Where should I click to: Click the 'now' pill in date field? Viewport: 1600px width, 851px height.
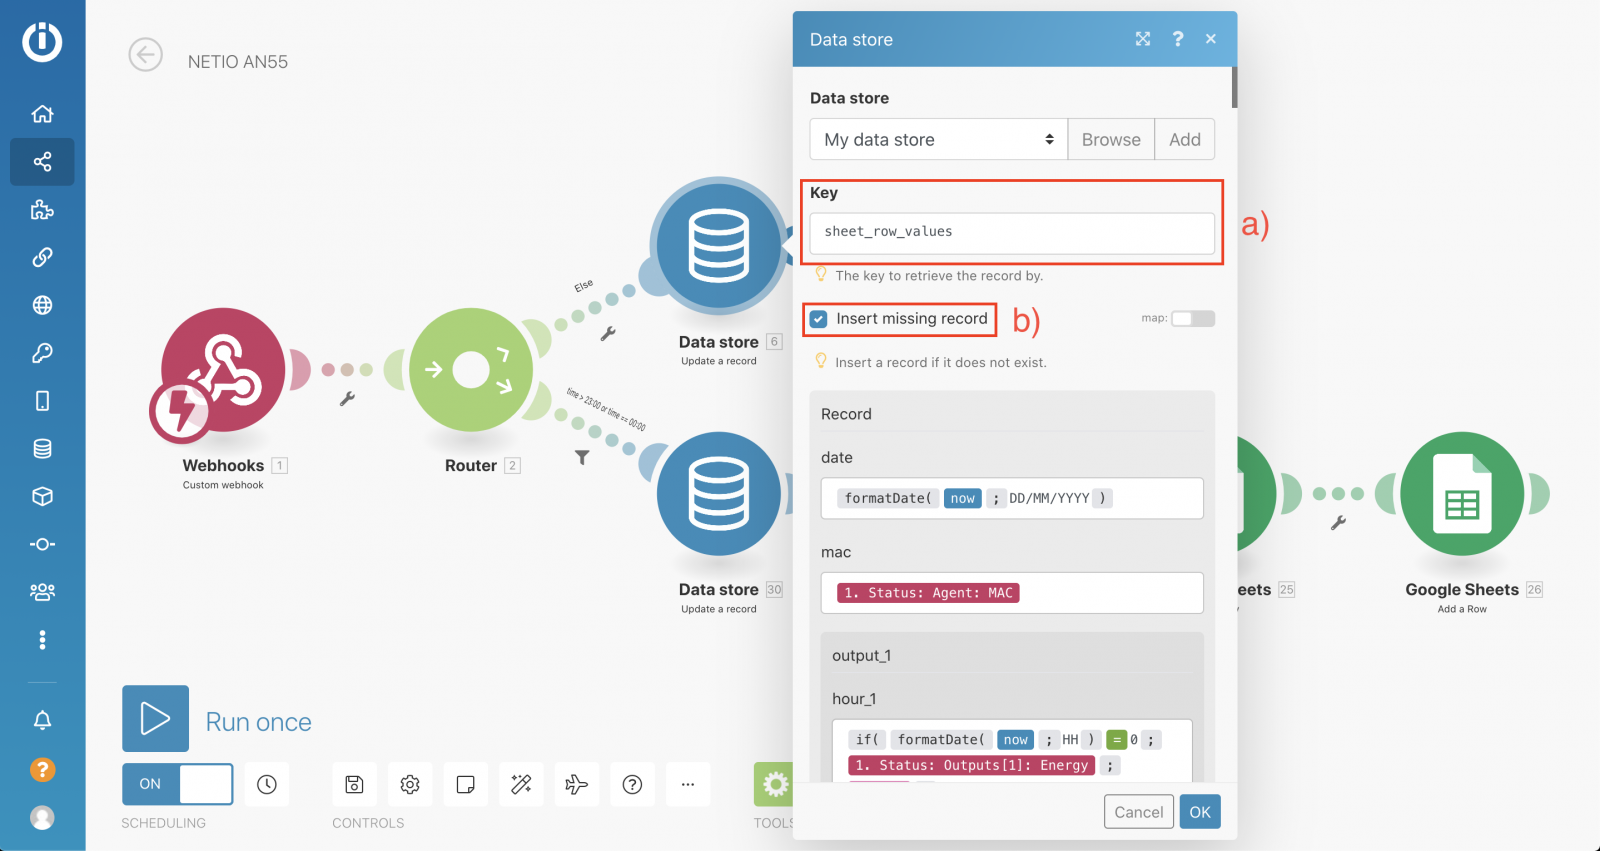click(x=963, y=498)
